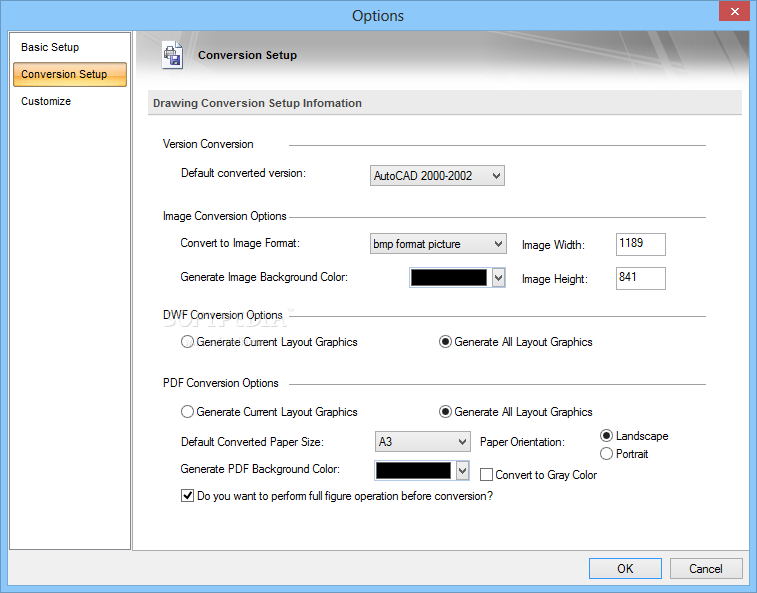757x593 pixels.
Task: Click the Conversion Setup header title
Action: tap(247, 56)
